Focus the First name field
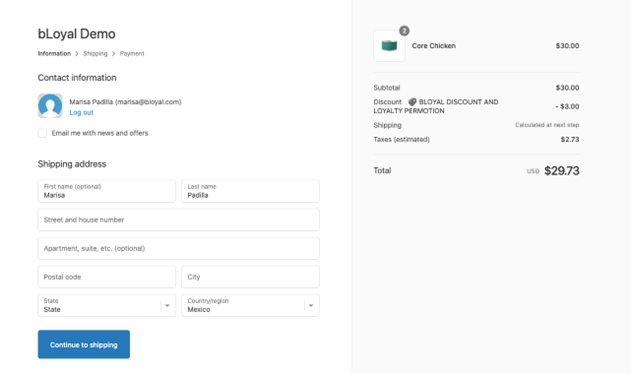 (107, 191)
